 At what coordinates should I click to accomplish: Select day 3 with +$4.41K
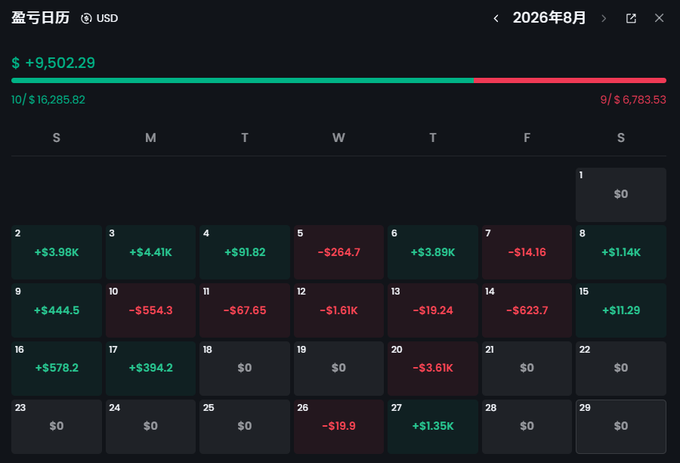[150, 252]
